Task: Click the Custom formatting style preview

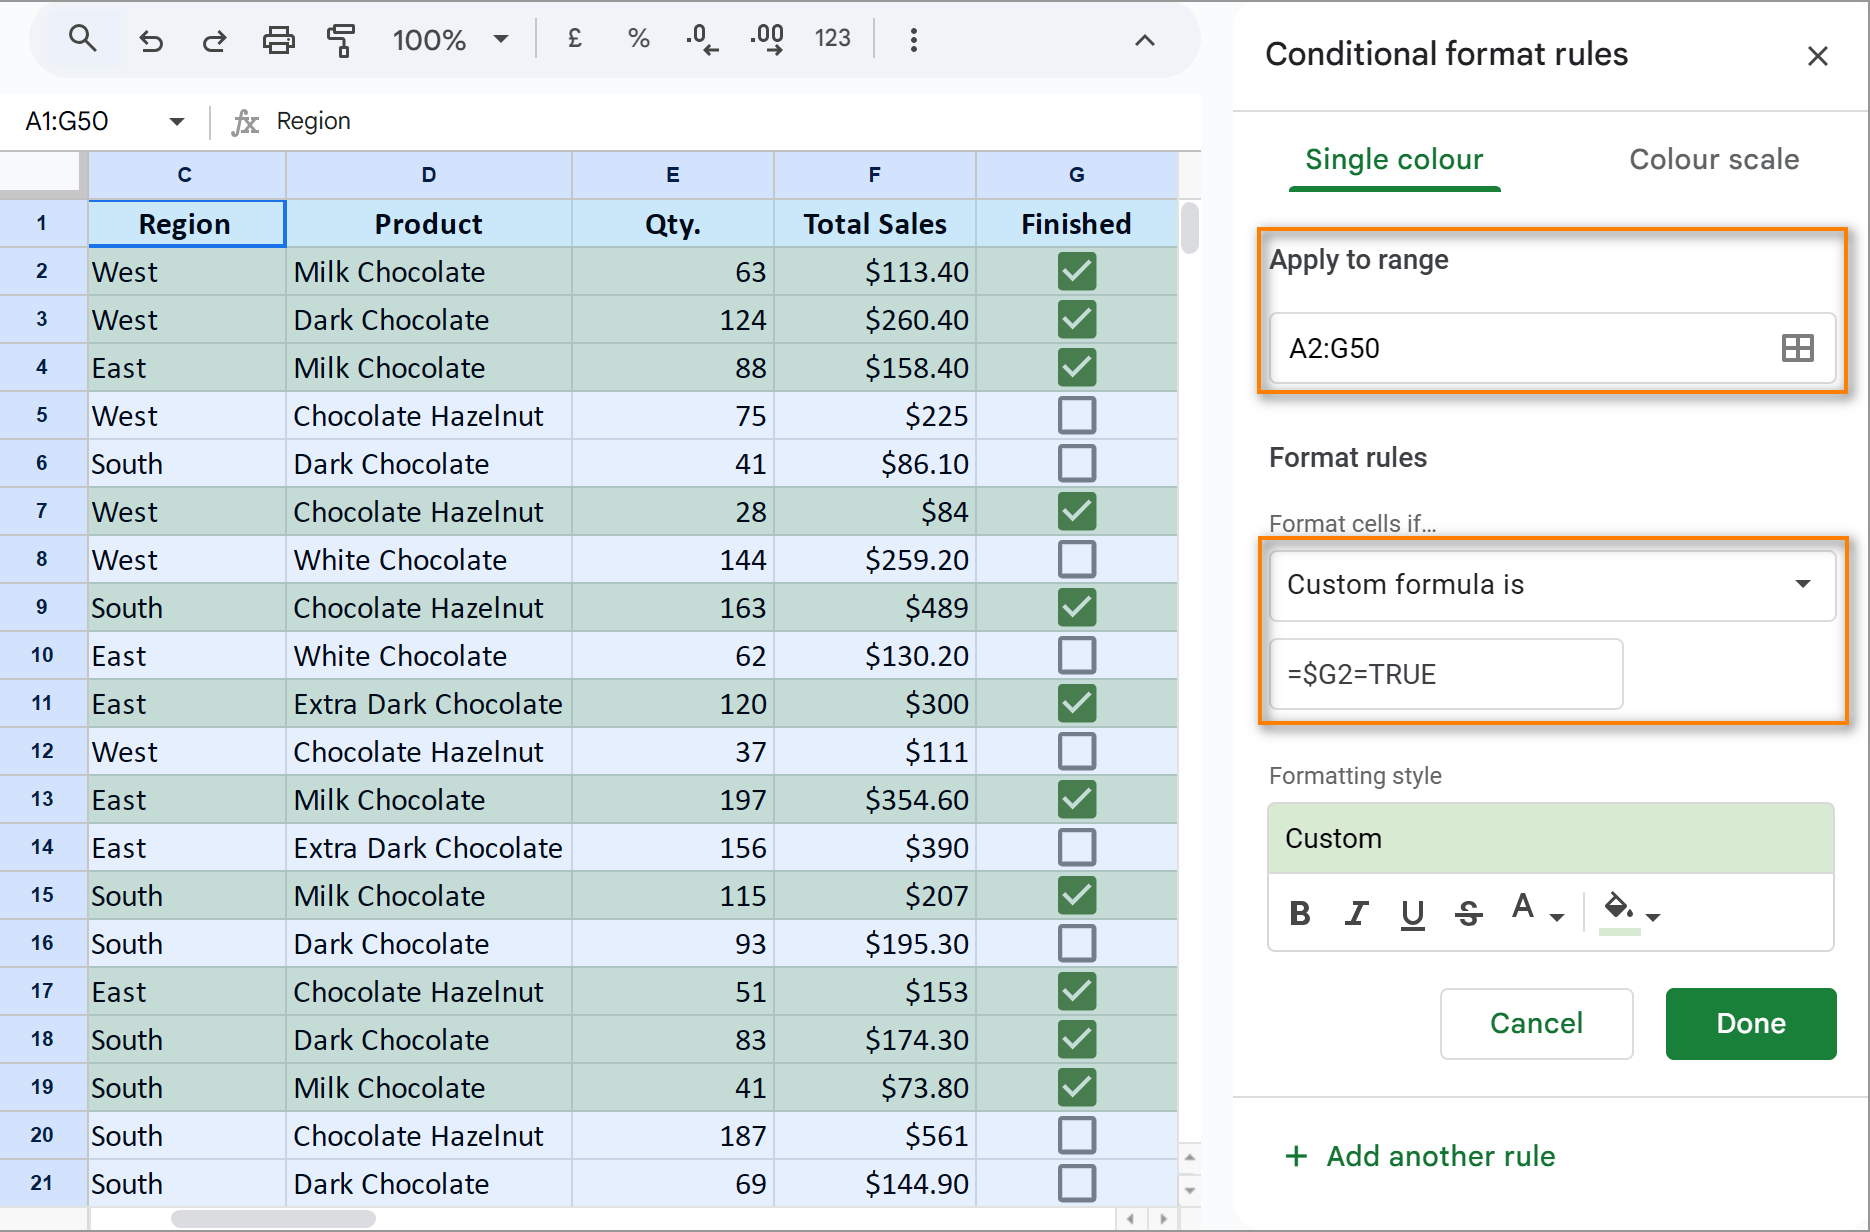Action: tap(1551, 839)
